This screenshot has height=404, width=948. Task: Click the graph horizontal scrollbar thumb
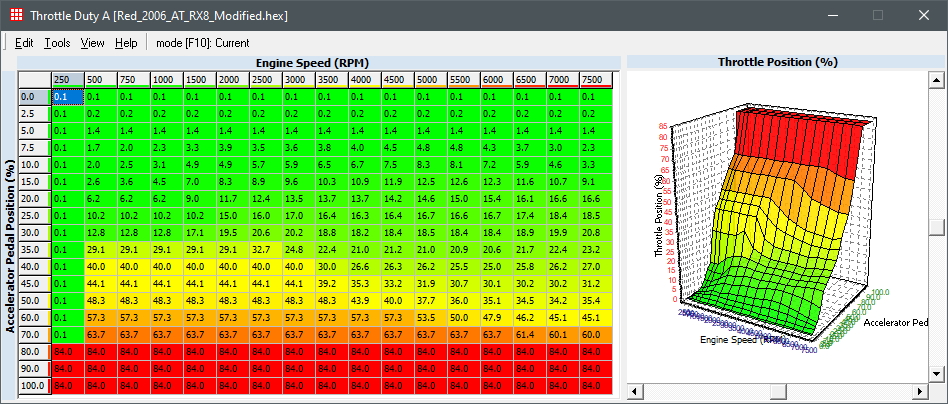coord(778,391)
